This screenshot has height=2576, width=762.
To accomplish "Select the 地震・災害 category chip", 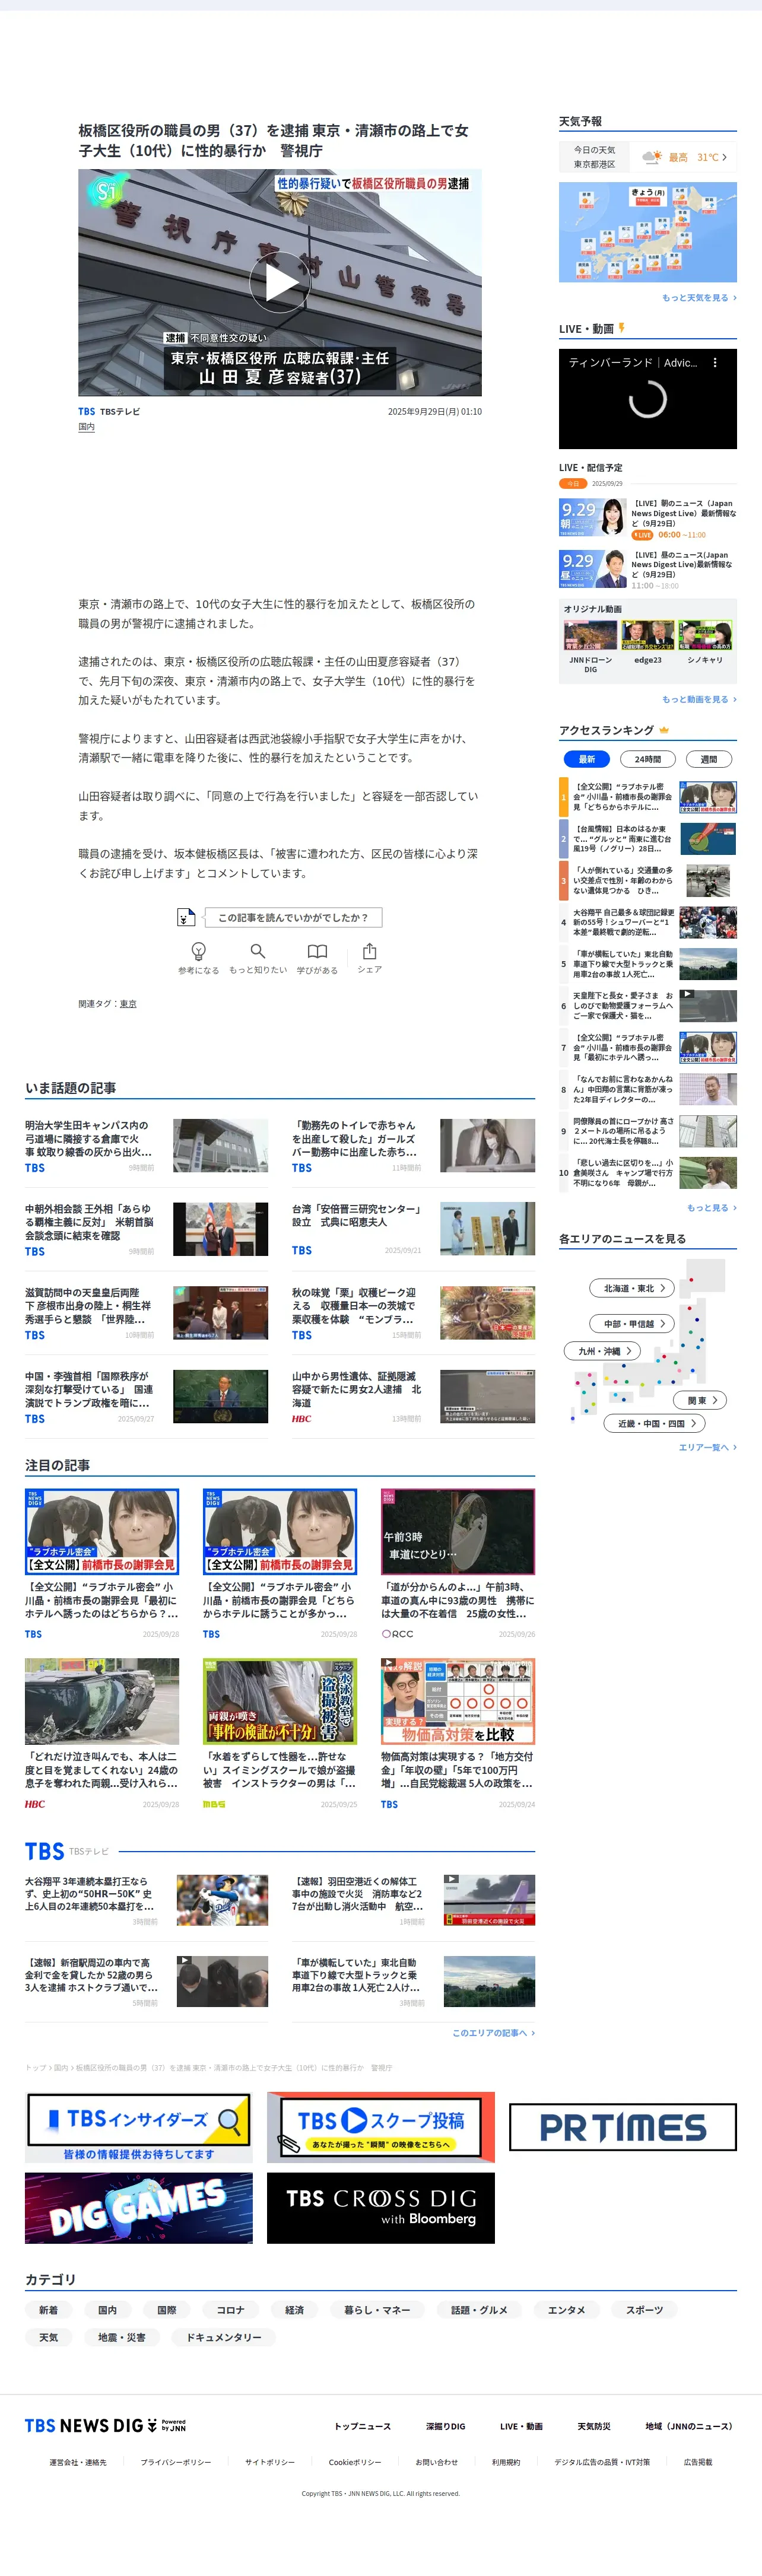I will [x=122, y=2337].
